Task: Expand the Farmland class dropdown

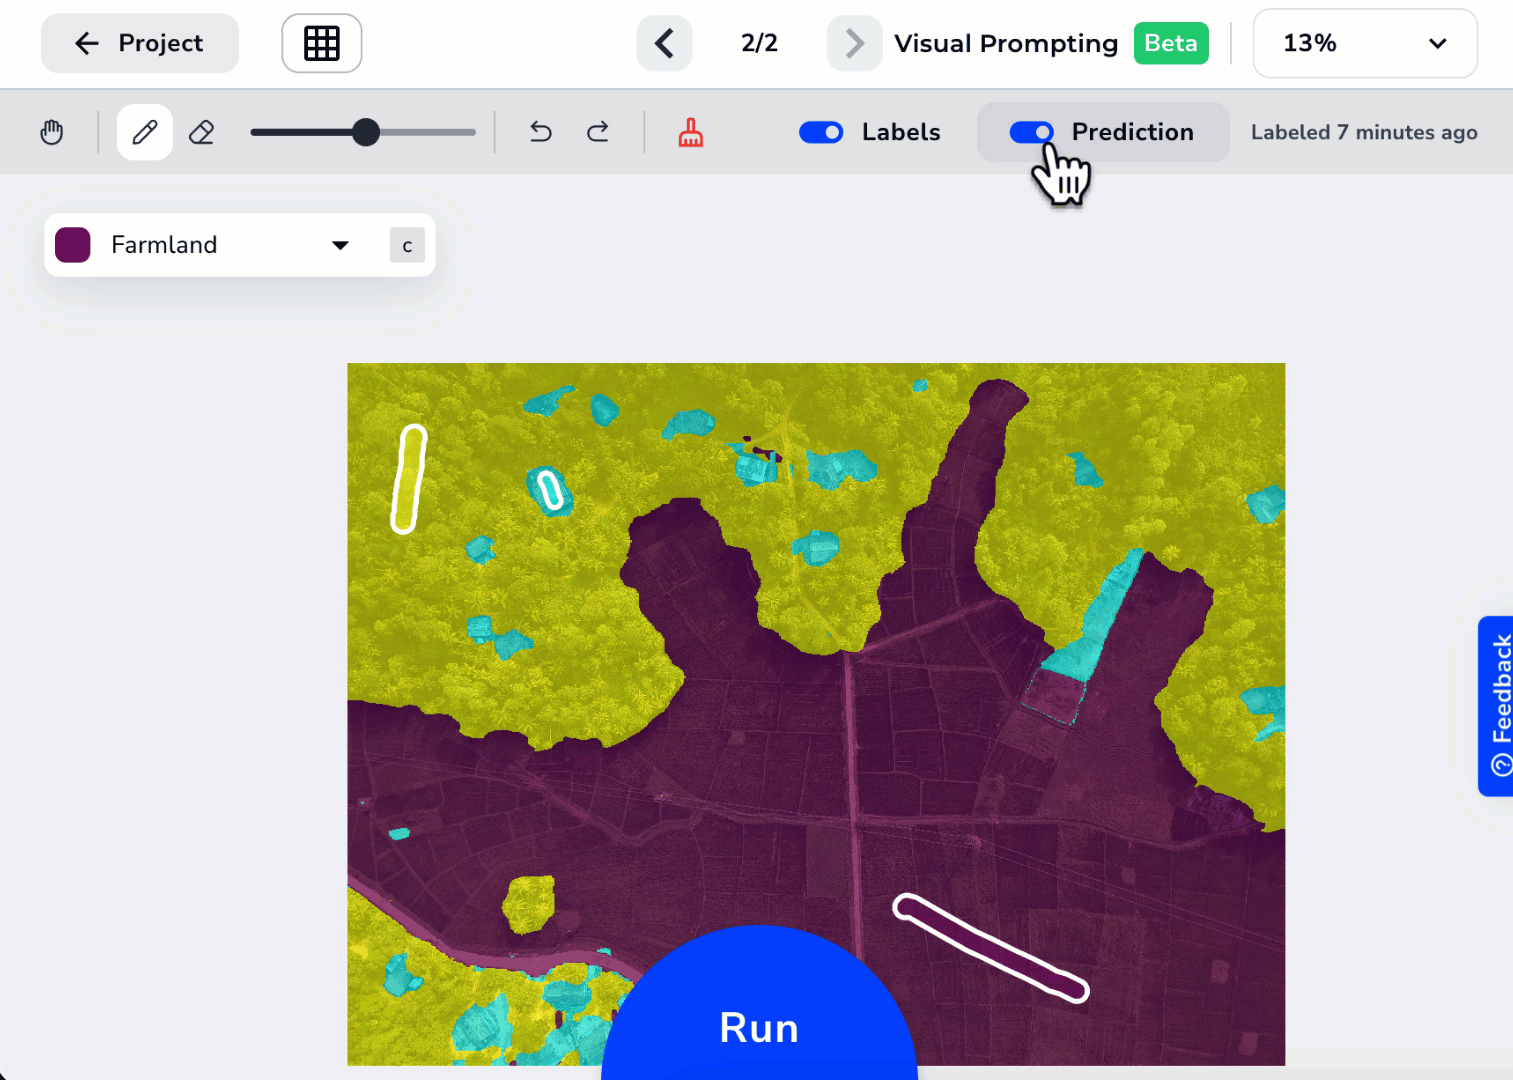Action: point(340,245)
